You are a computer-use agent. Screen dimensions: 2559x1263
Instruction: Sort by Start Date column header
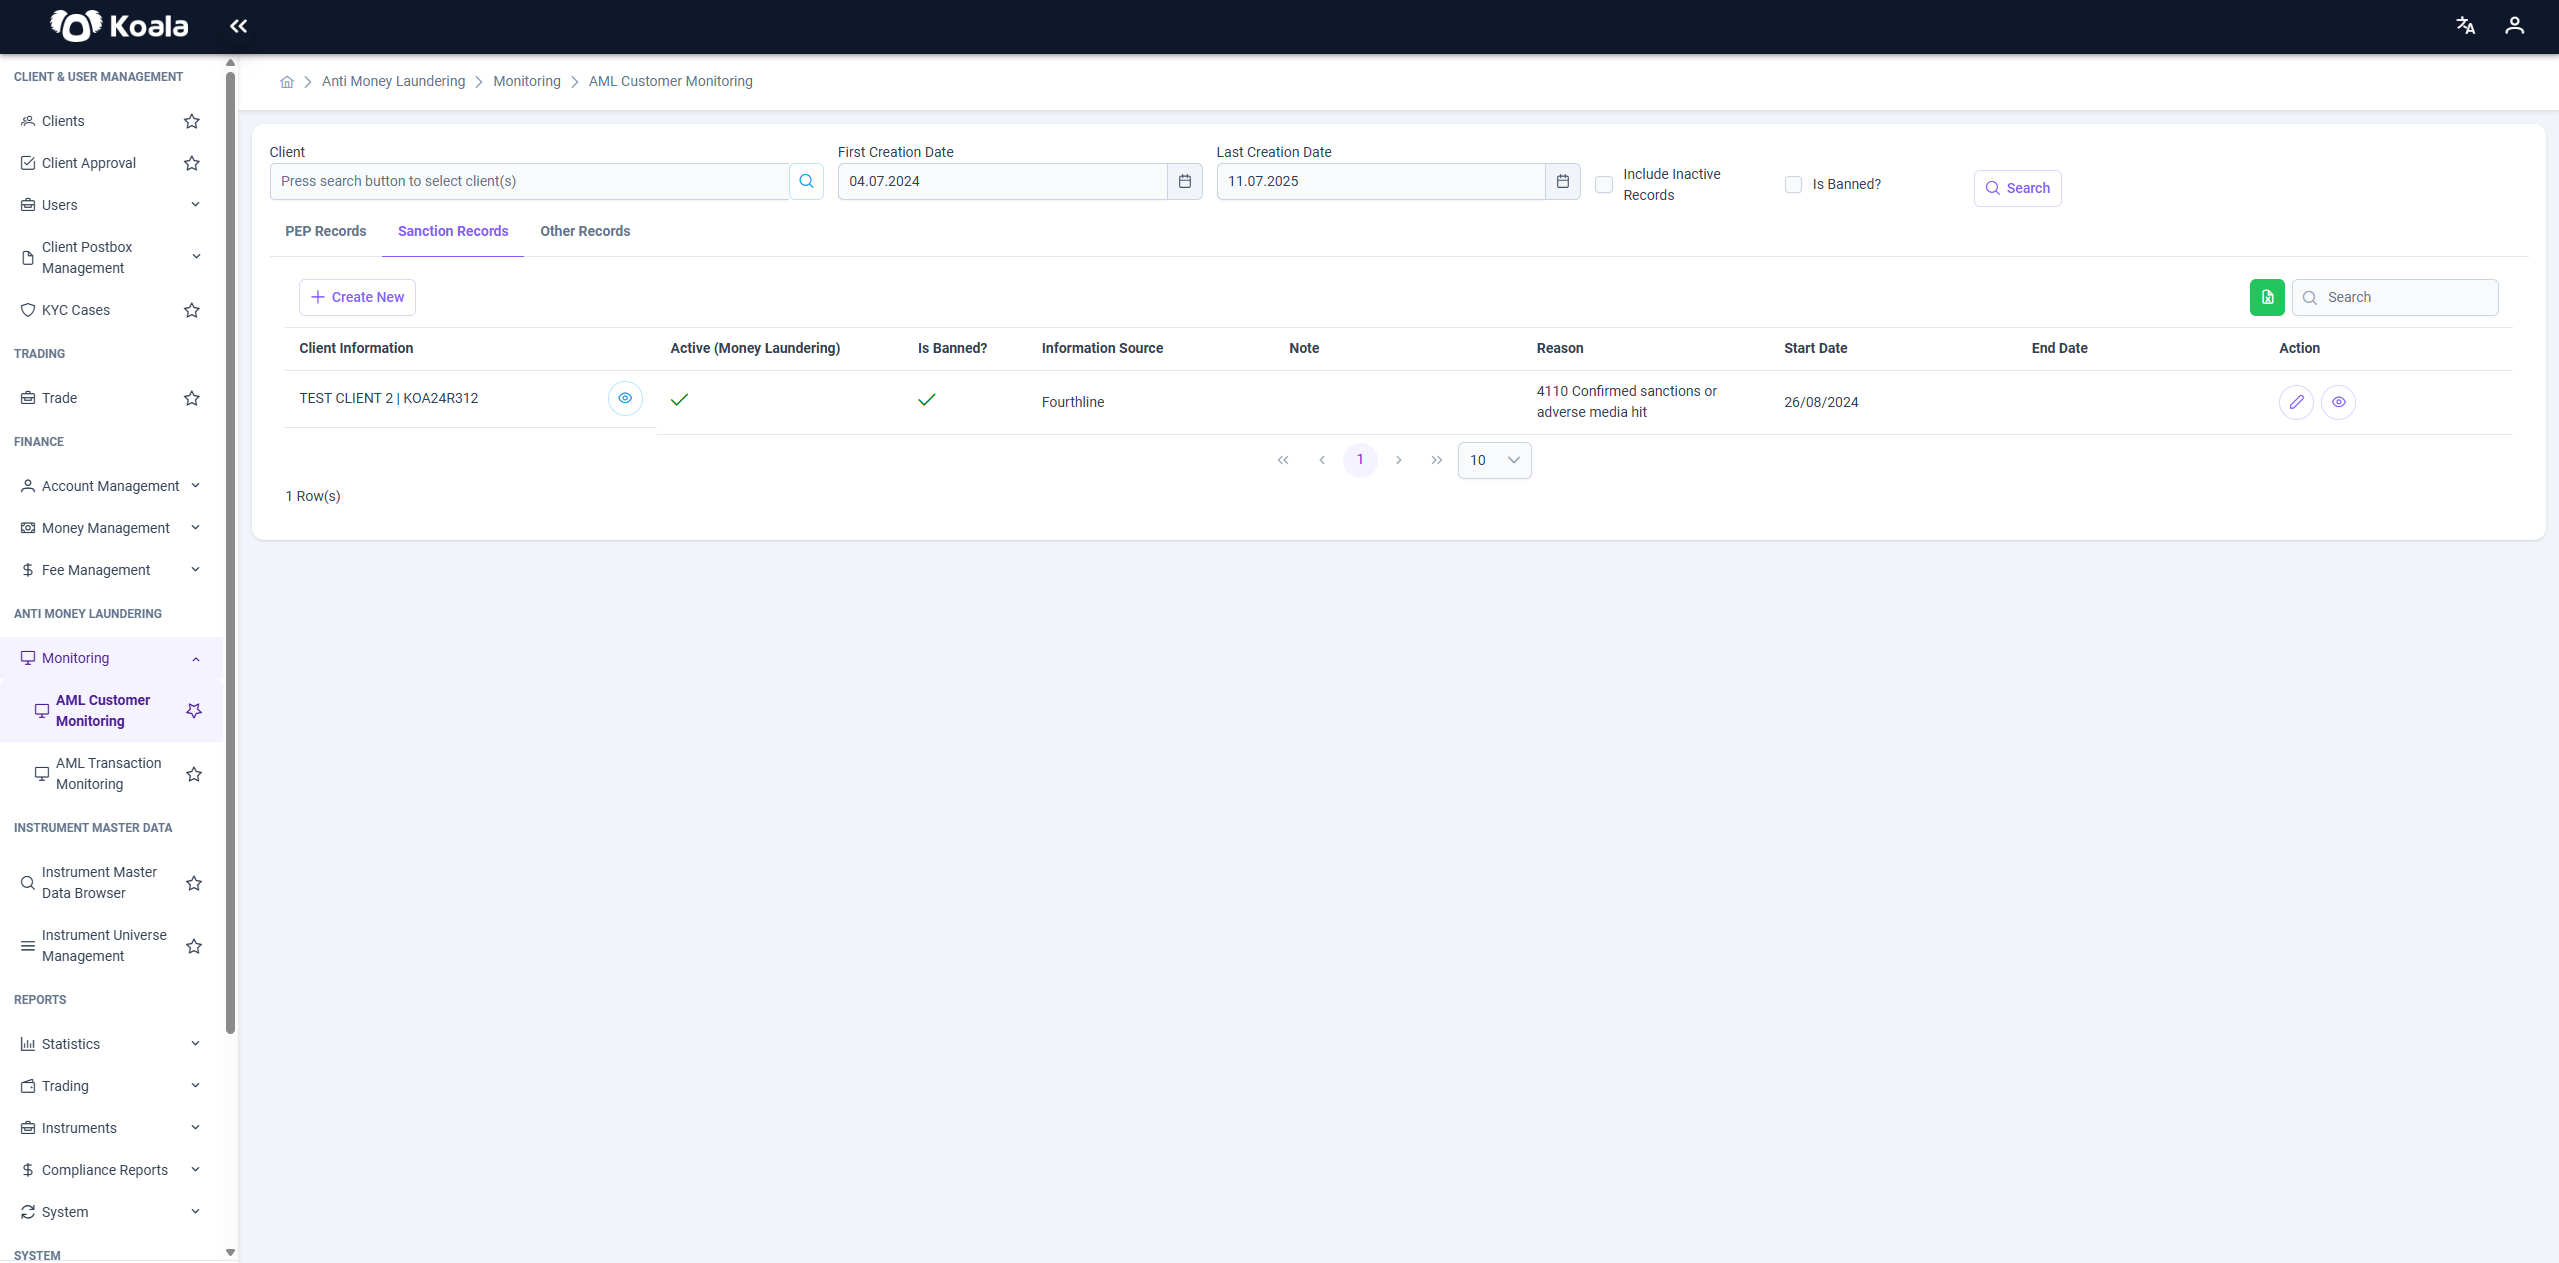[x=1815, y=348]
